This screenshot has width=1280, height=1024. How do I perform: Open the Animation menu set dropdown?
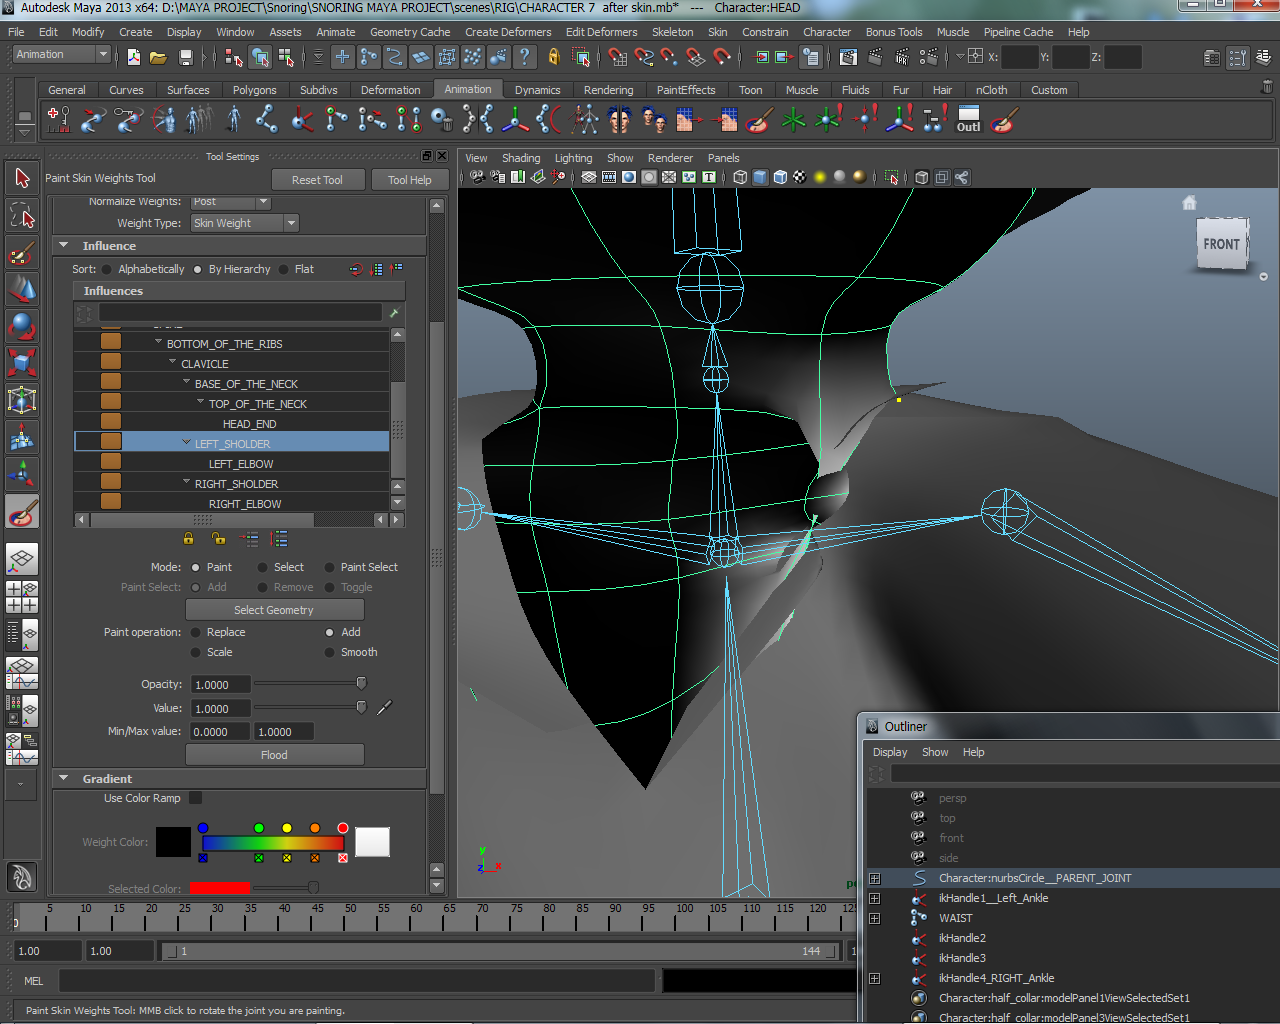pos(62,55)
